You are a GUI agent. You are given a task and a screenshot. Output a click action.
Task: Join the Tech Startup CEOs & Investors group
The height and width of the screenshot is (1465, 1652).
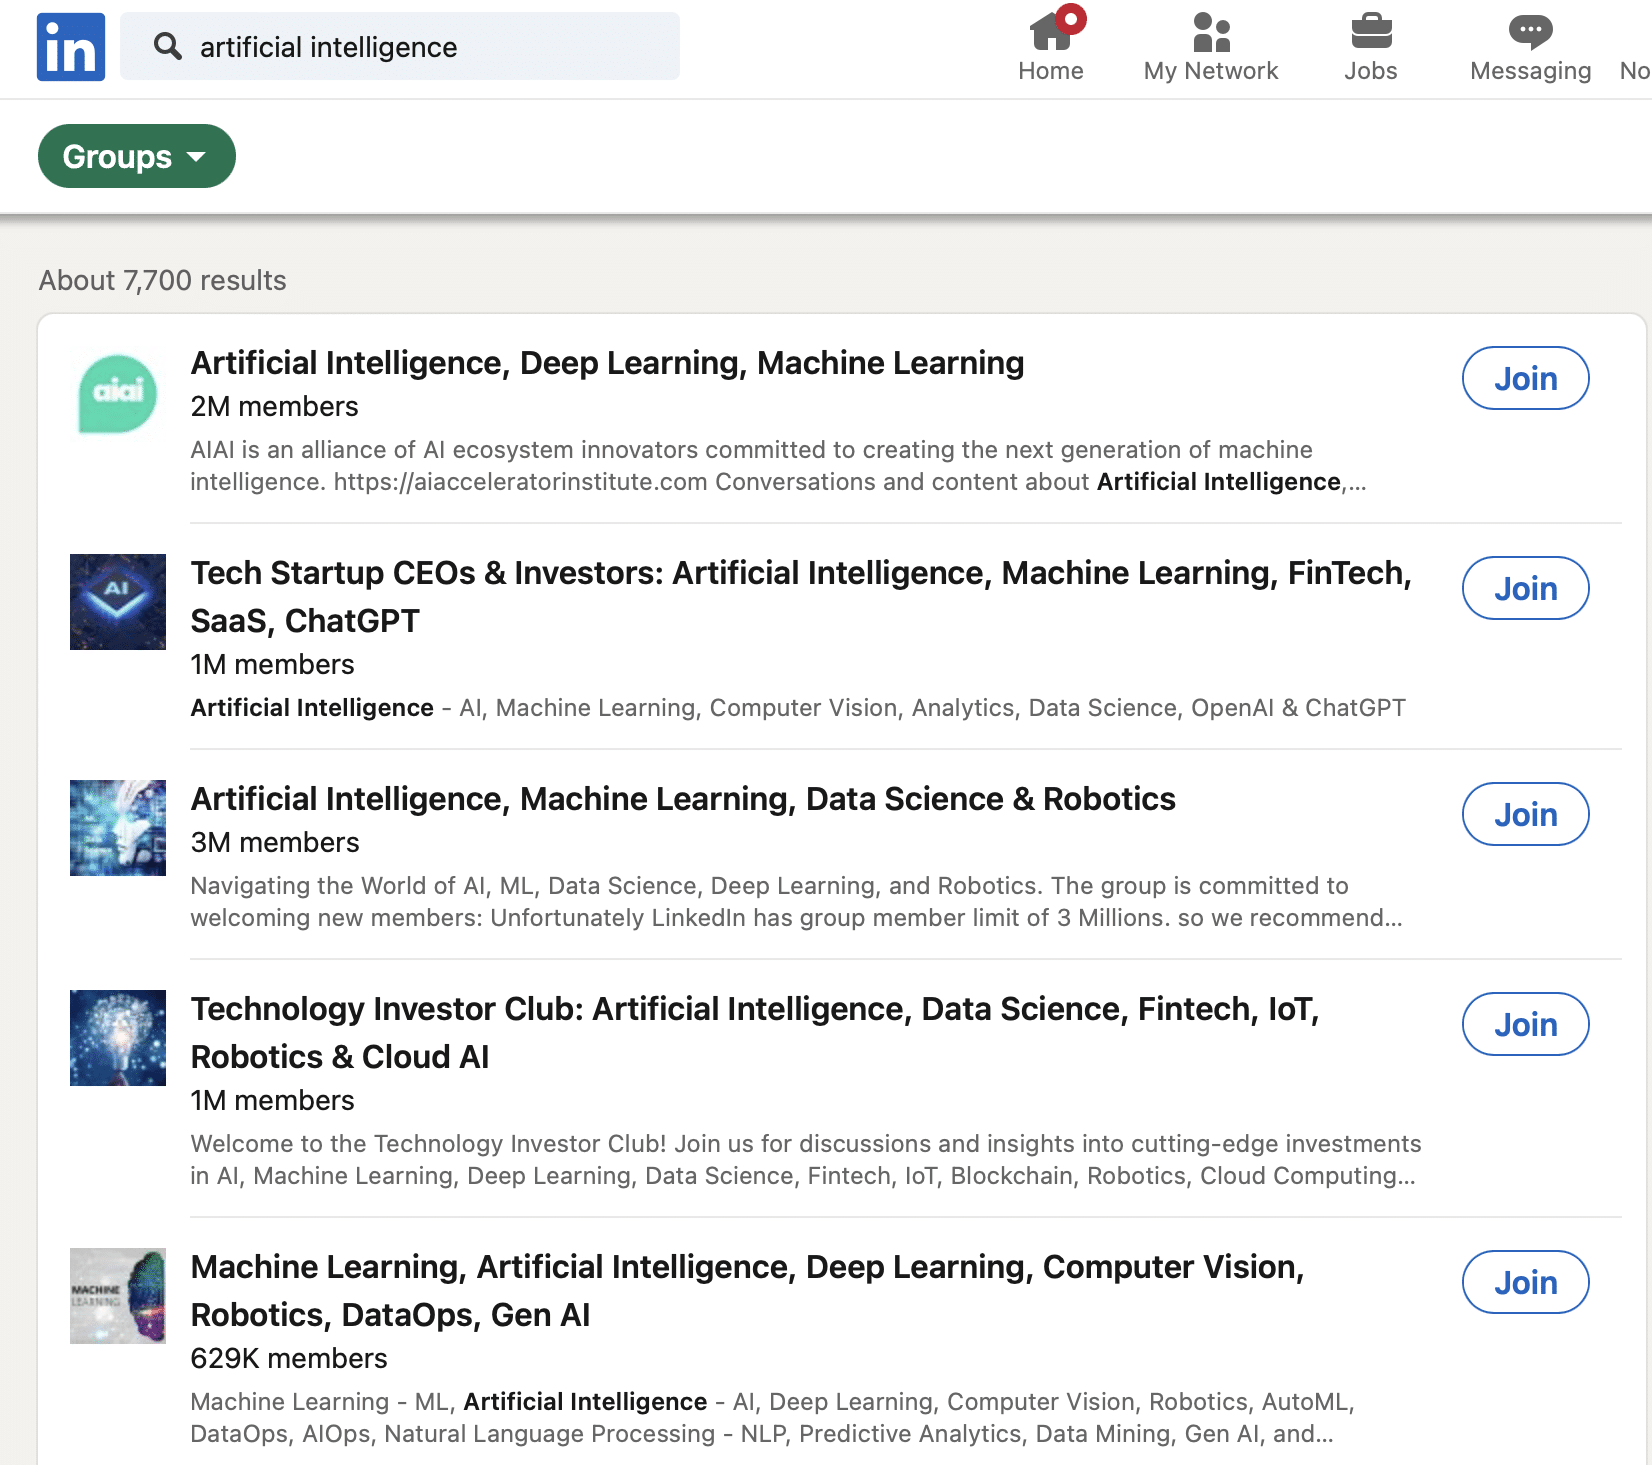1526,588
